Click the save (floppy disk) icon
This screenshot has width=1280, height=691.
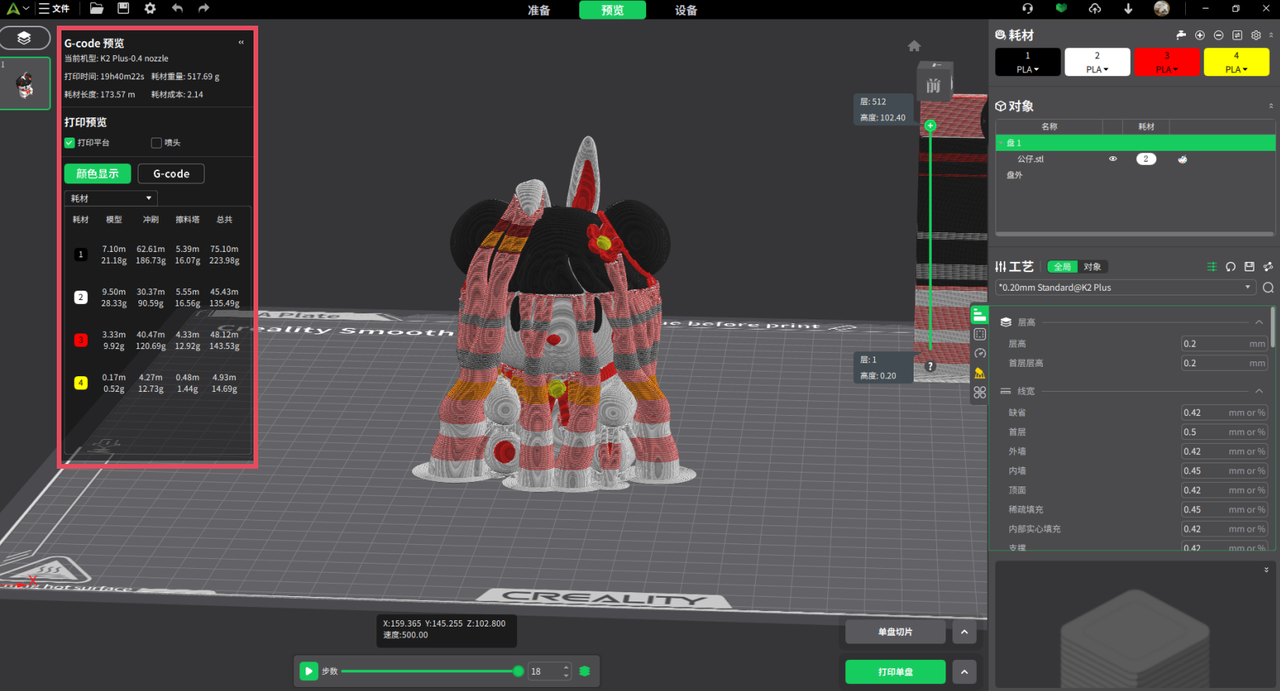pos(123,8)
